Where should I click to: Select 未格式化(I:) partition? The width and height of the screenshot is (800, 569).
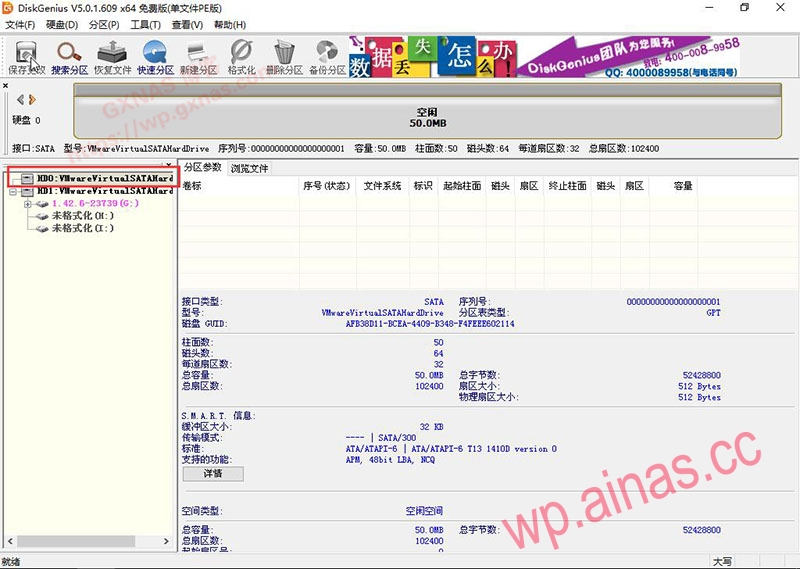pyautogui.click(x=83, y=228)
